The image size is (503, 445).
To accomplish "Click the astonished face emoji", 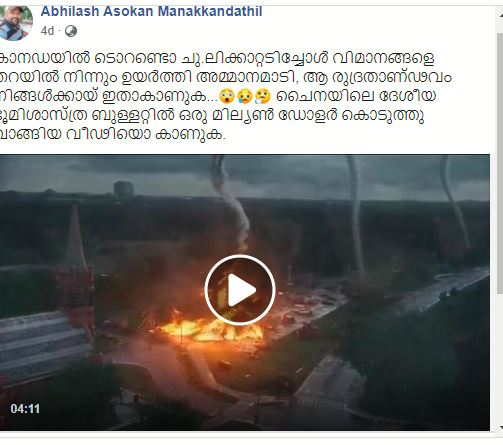I will [227, 96].
